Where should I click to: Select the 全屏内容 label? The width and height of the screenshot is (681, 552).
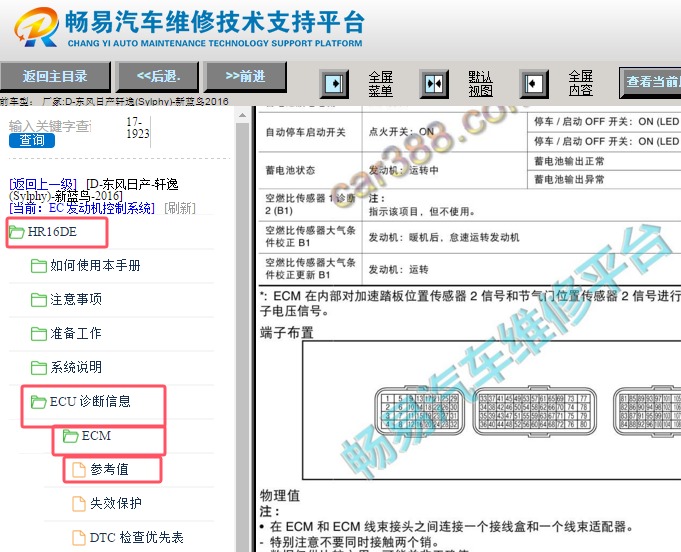[x=581, y=83]
